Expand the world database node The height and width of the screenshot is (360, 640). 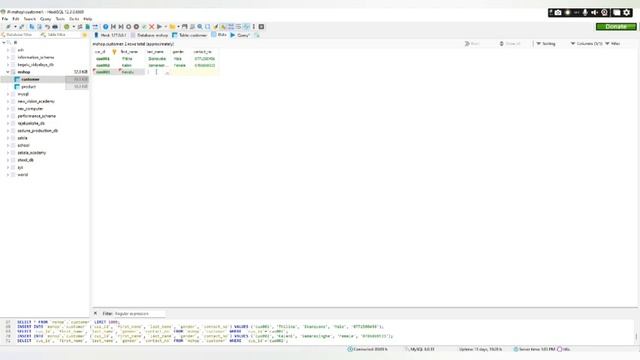pos(8,175)
